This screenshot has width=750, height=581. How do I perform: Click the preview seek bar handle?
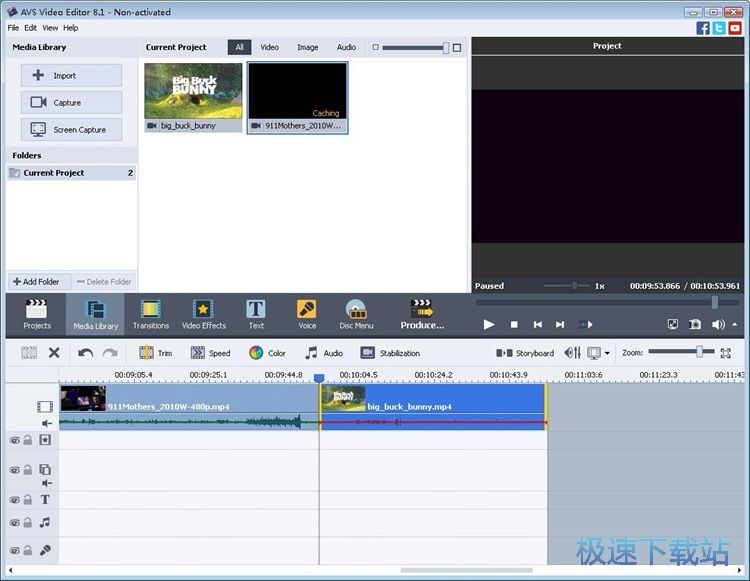pyautogui.click(x=715, y=302)
